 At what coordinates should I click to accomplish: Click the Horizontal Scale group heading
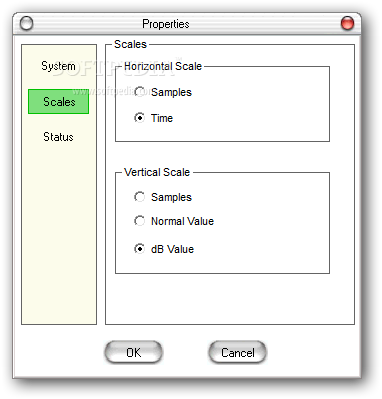point(163,66)
